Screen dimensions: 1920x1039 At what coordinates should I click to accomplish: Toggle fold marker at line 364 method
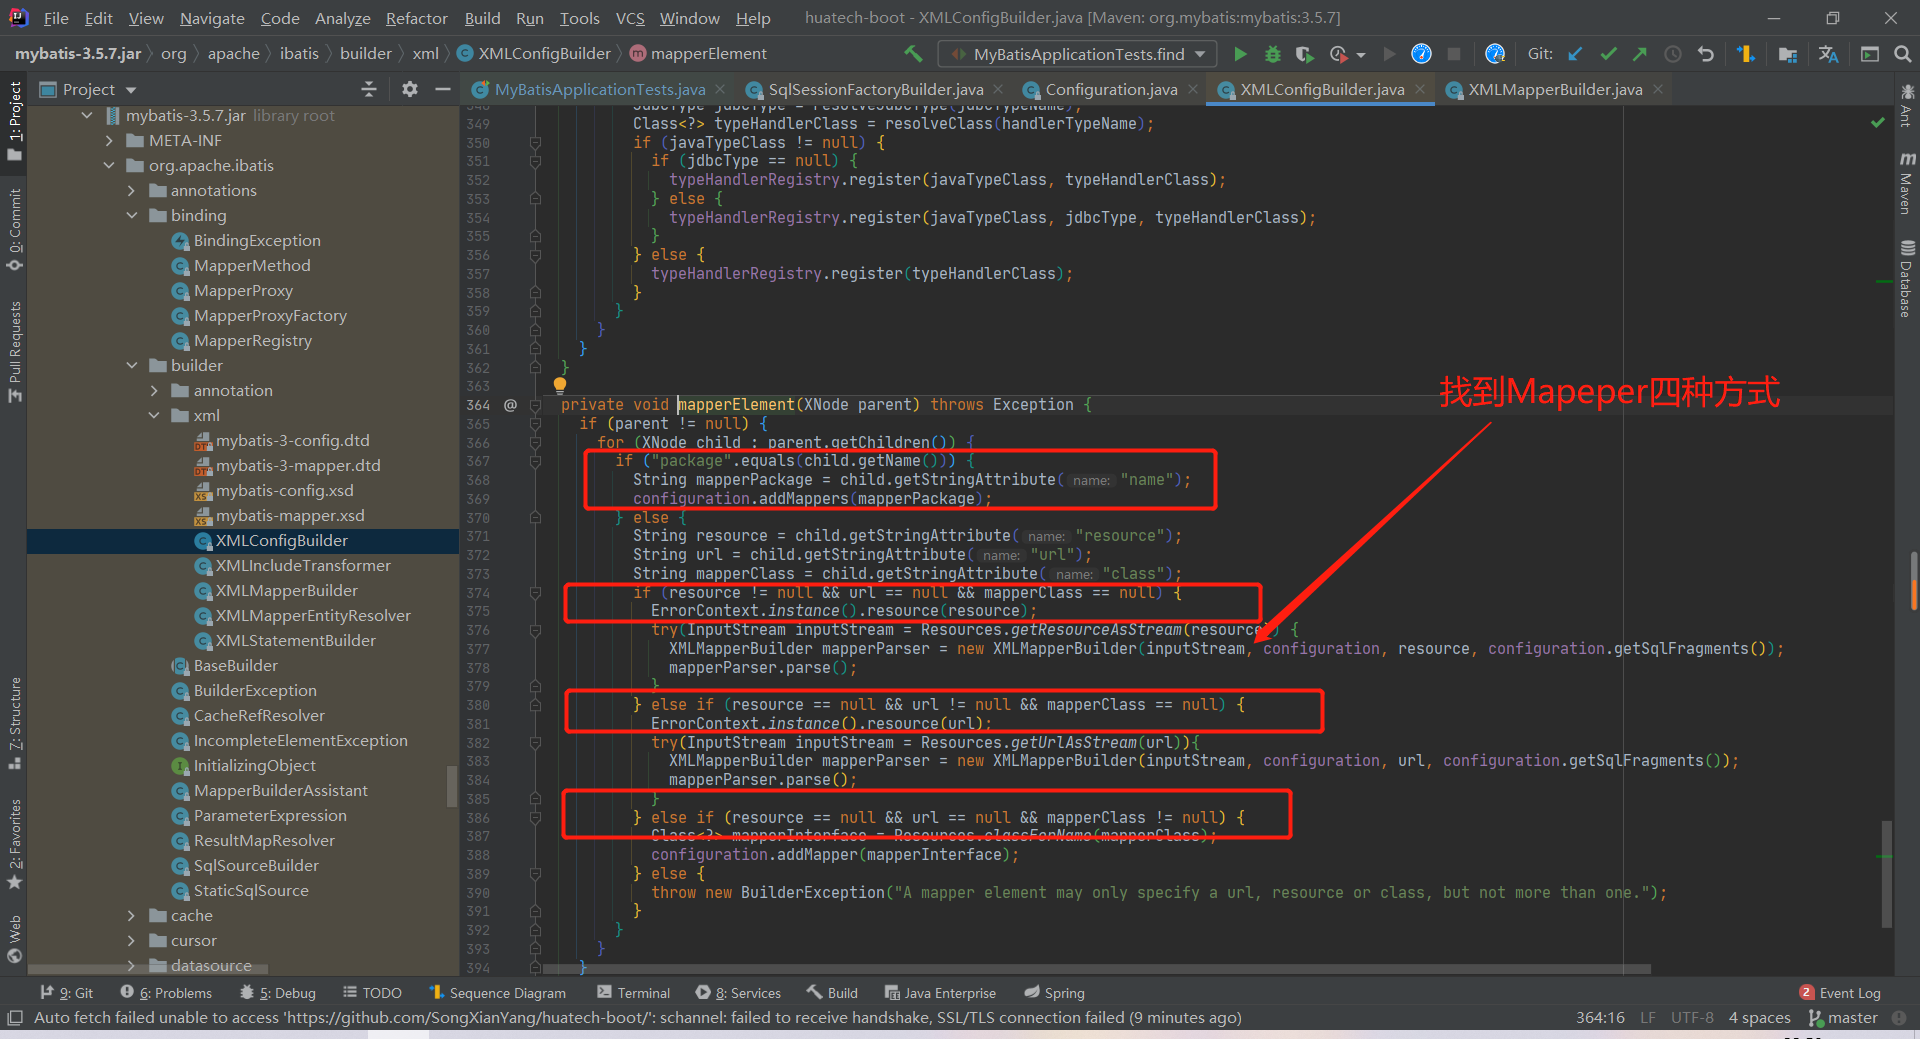[x=535, y=405]
